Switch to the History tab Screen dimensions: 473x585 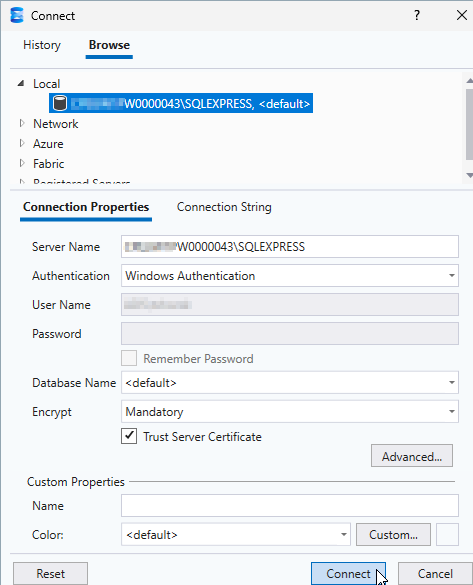pyautogui.click(x=42, y=45)
